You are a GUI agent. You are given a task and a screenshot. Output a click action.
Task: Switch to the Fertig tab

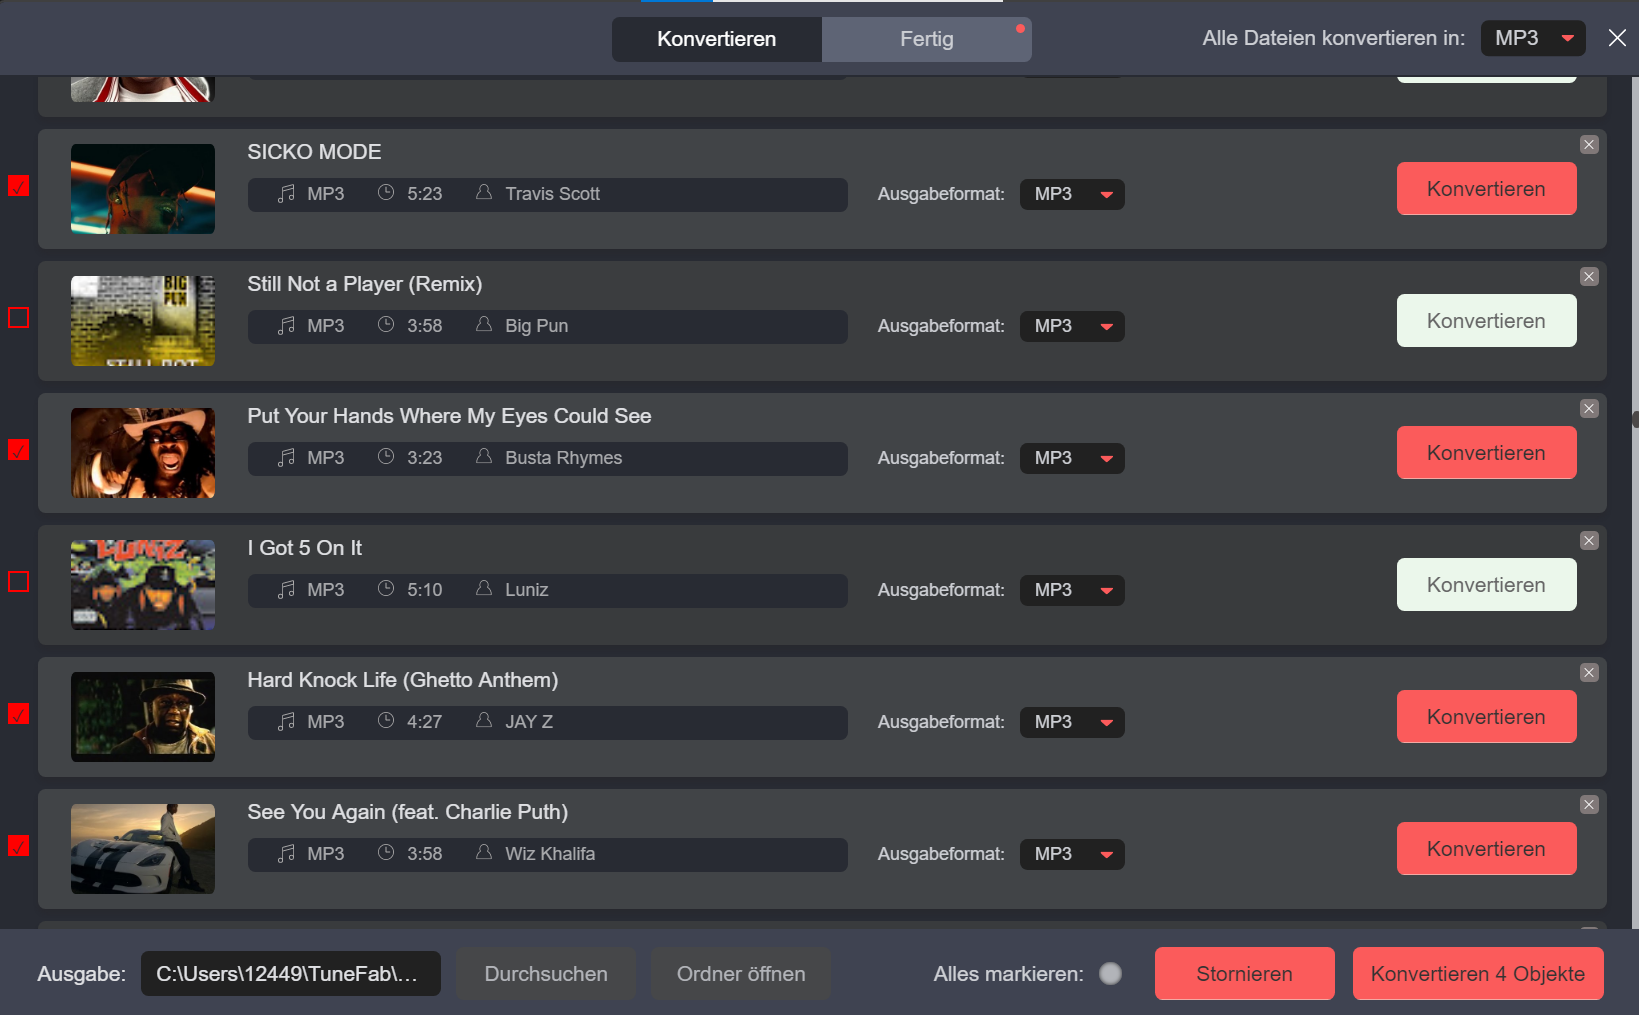click(926, 39)
